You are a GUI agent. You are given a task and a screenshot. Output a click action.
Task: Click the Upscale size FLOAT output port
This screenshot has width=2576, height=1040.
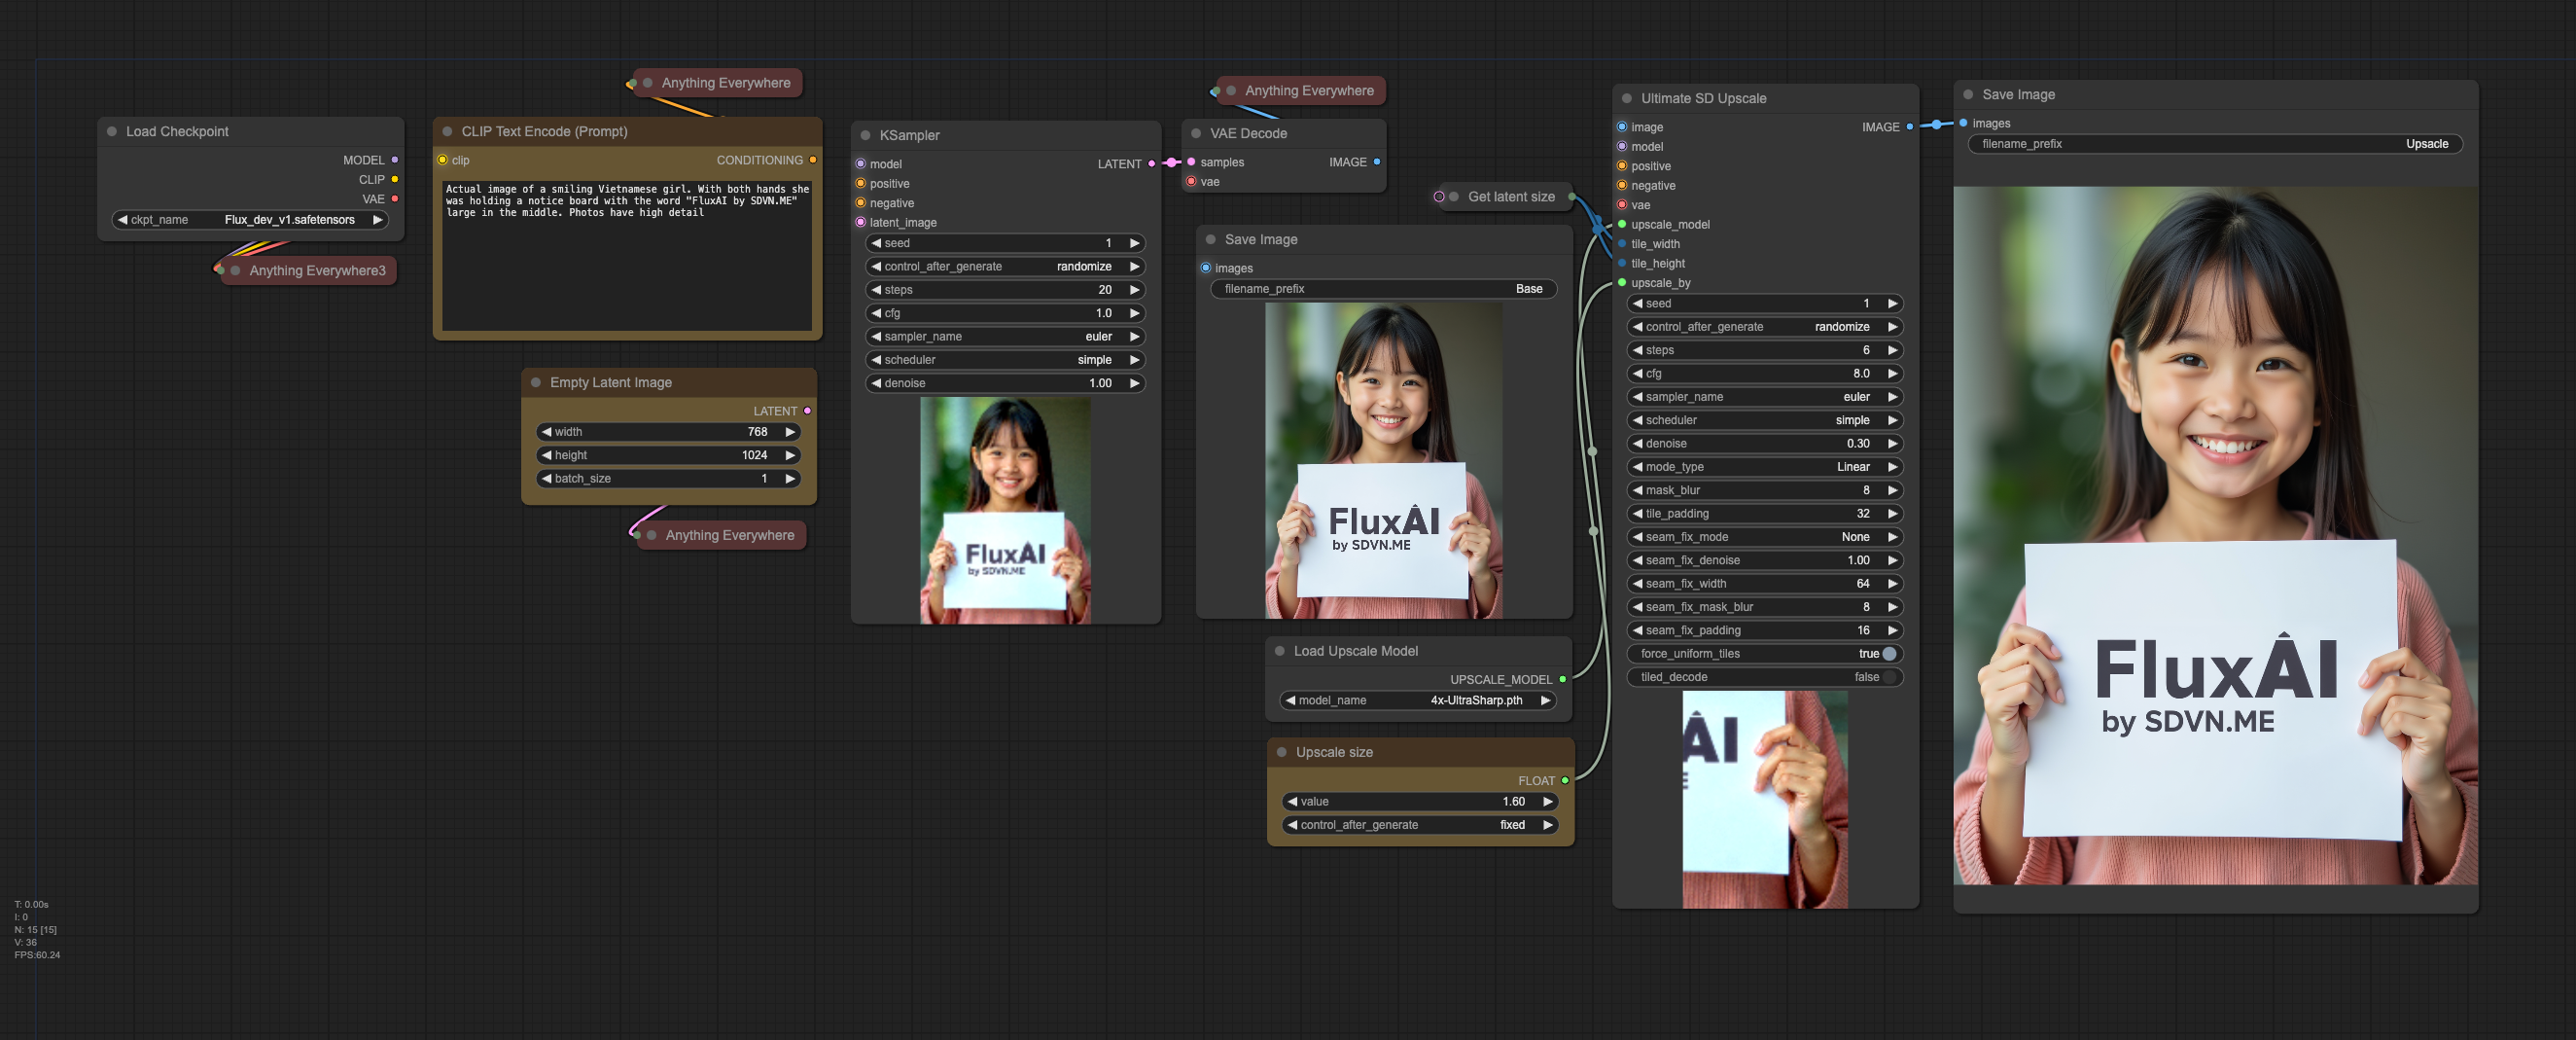click(x=1564, y=780)
